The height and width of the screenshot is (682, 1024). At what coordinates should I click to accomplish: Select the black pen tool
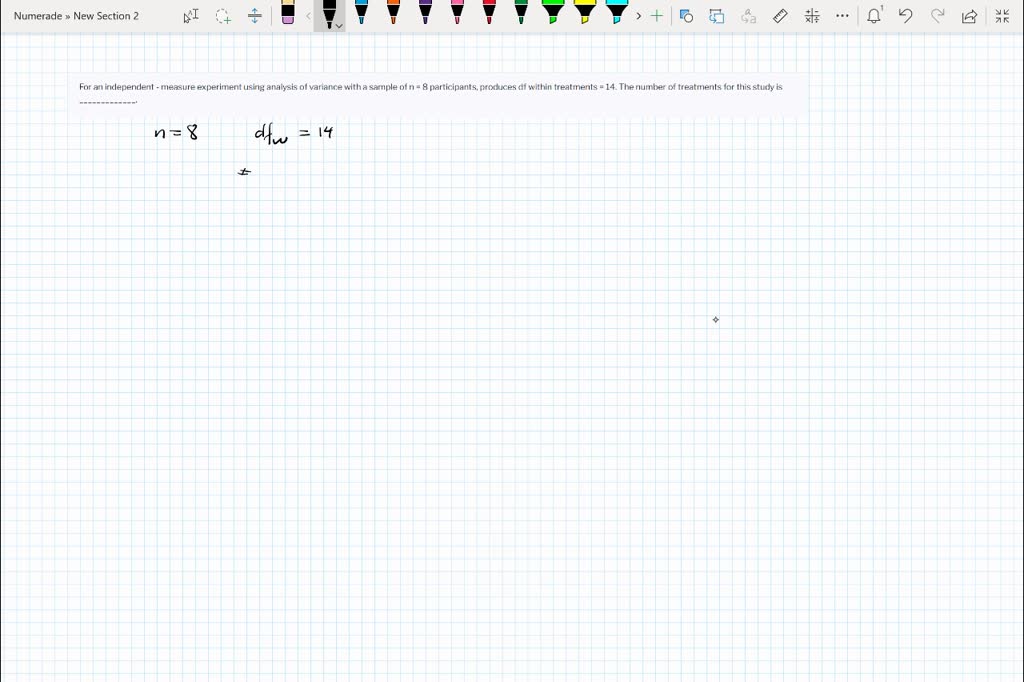pos(329,15)
